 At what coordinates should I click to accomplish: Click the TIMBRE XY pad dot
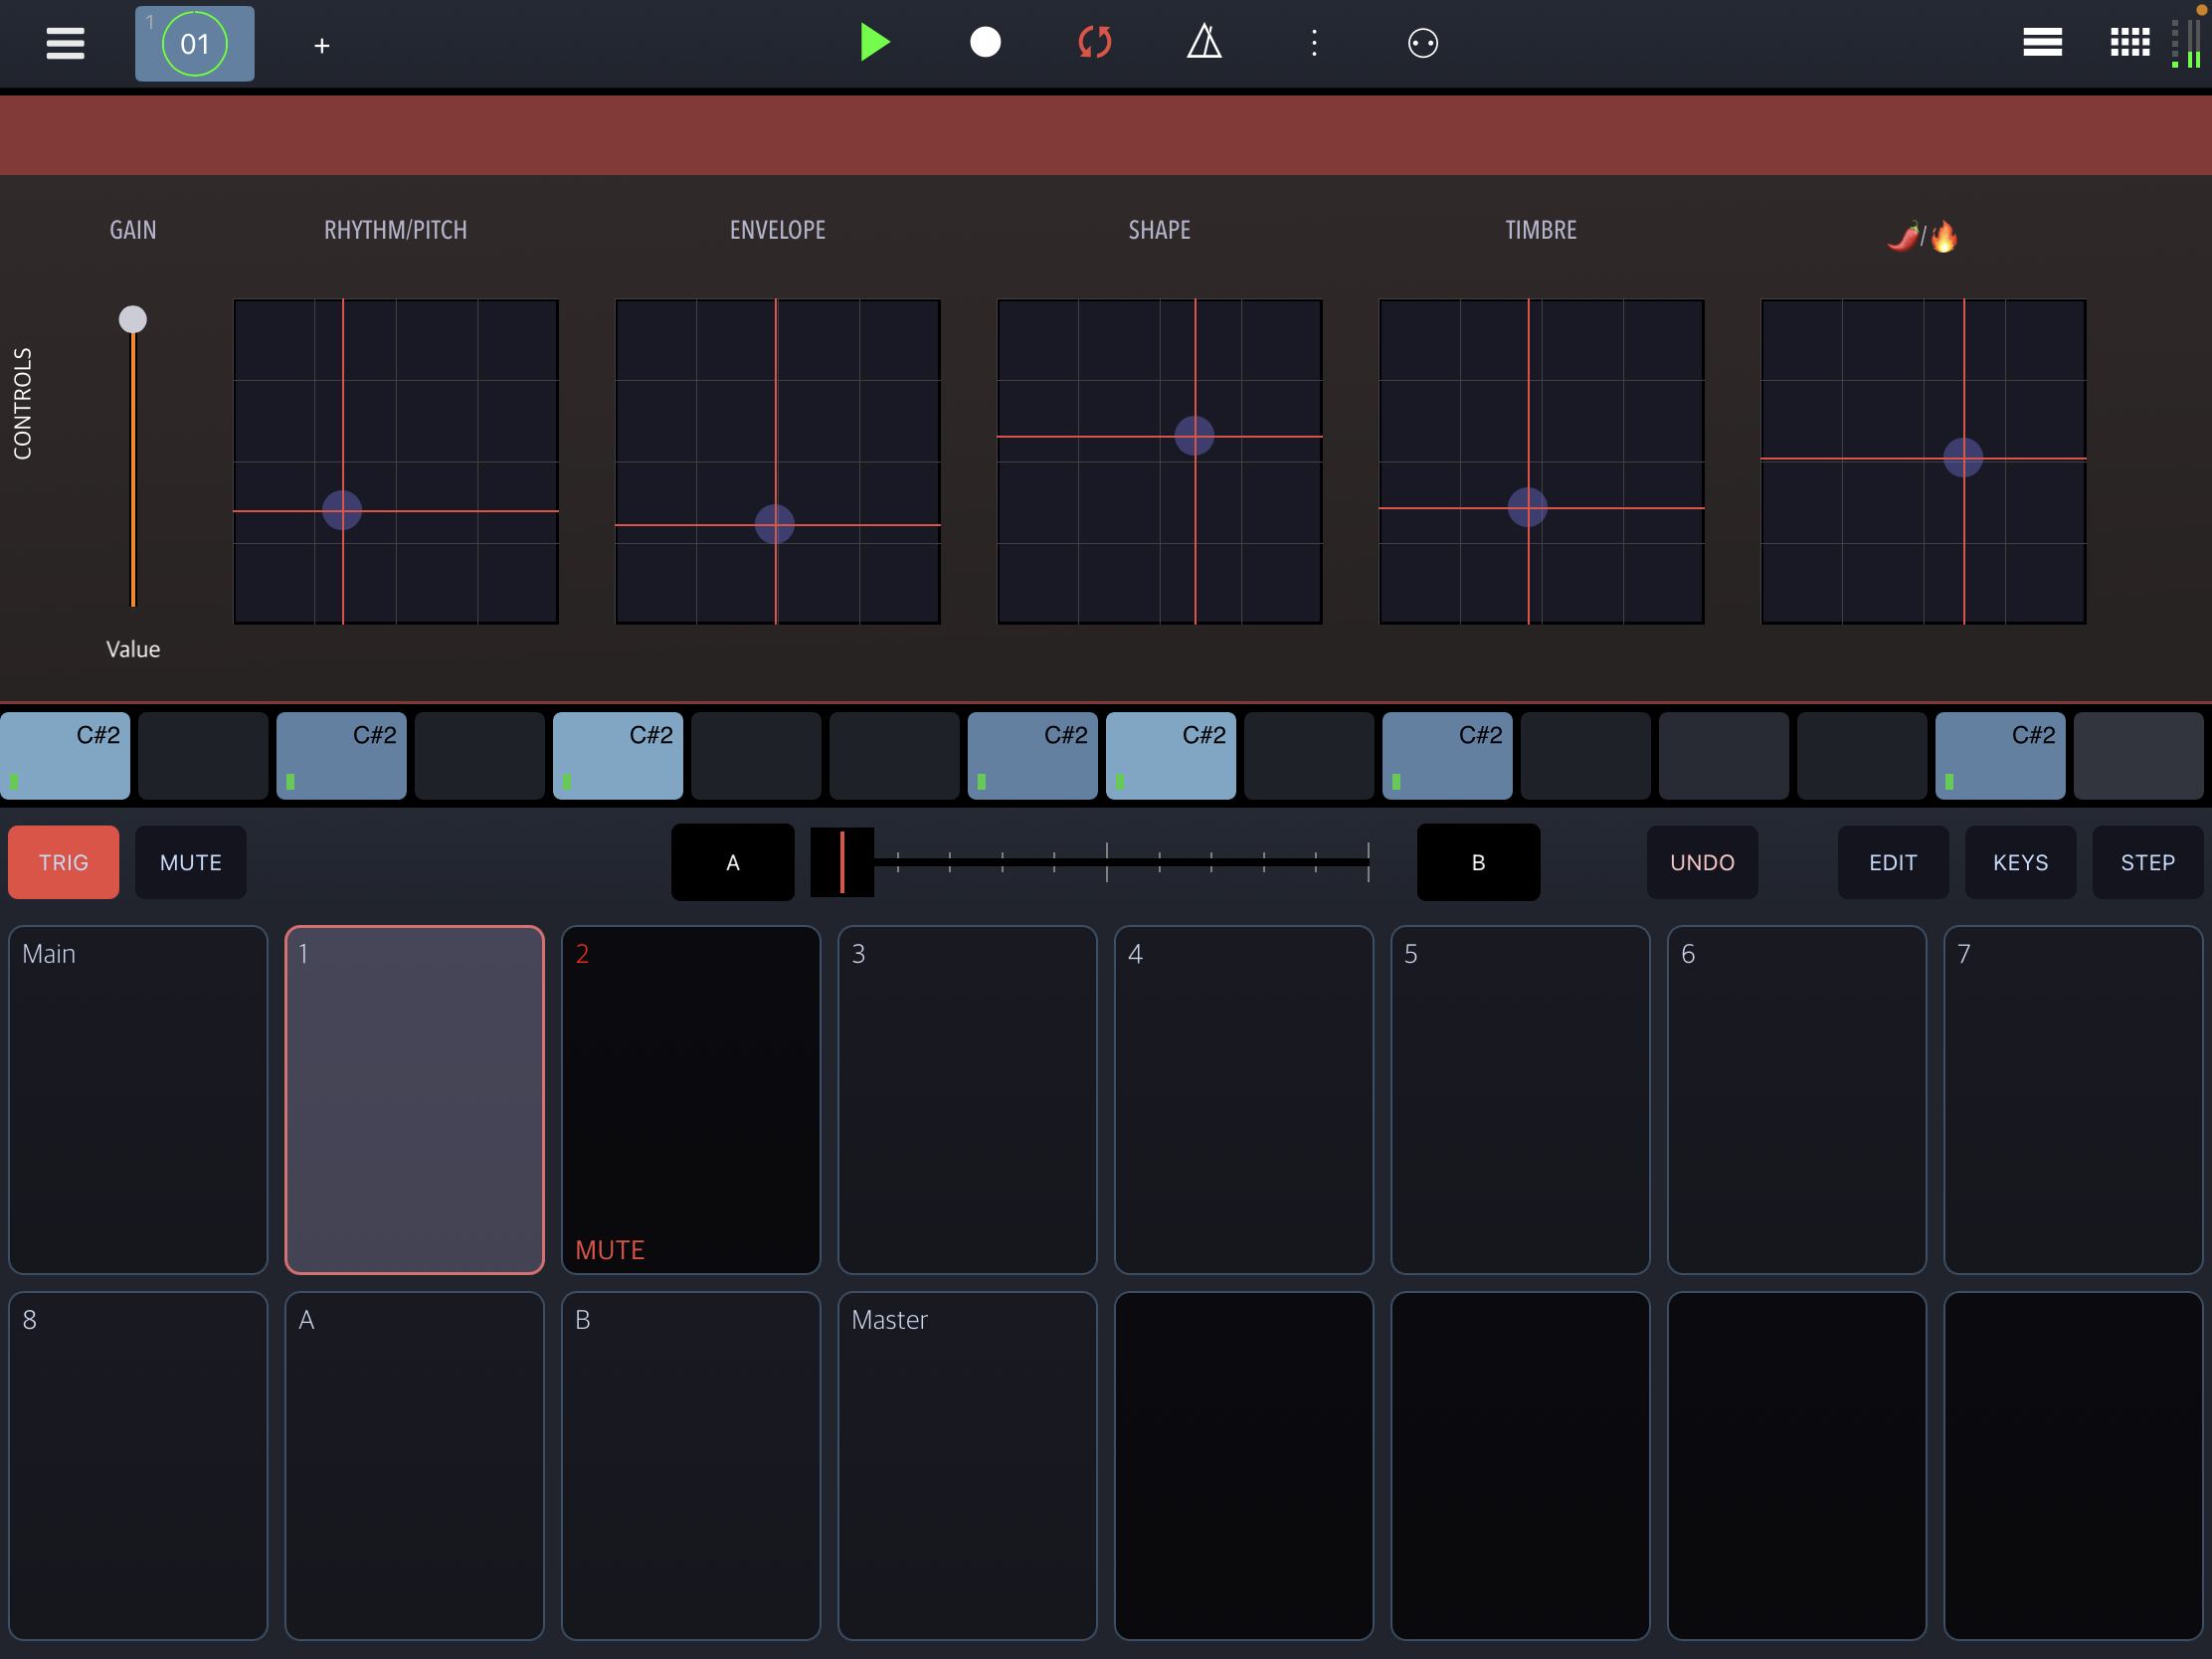point(1527,507)
